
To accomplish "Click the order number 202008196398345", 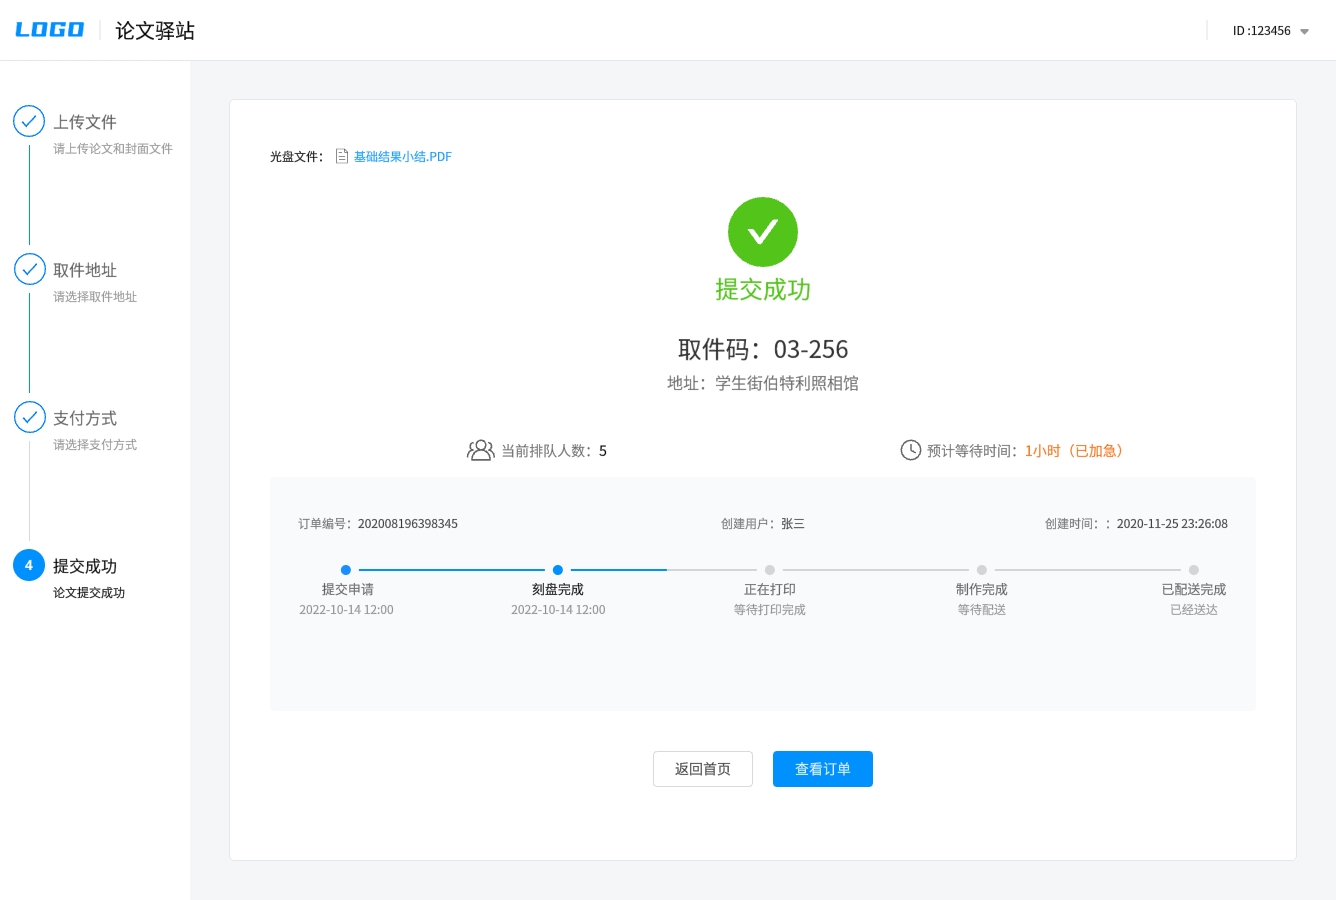I will coord(408,524).
